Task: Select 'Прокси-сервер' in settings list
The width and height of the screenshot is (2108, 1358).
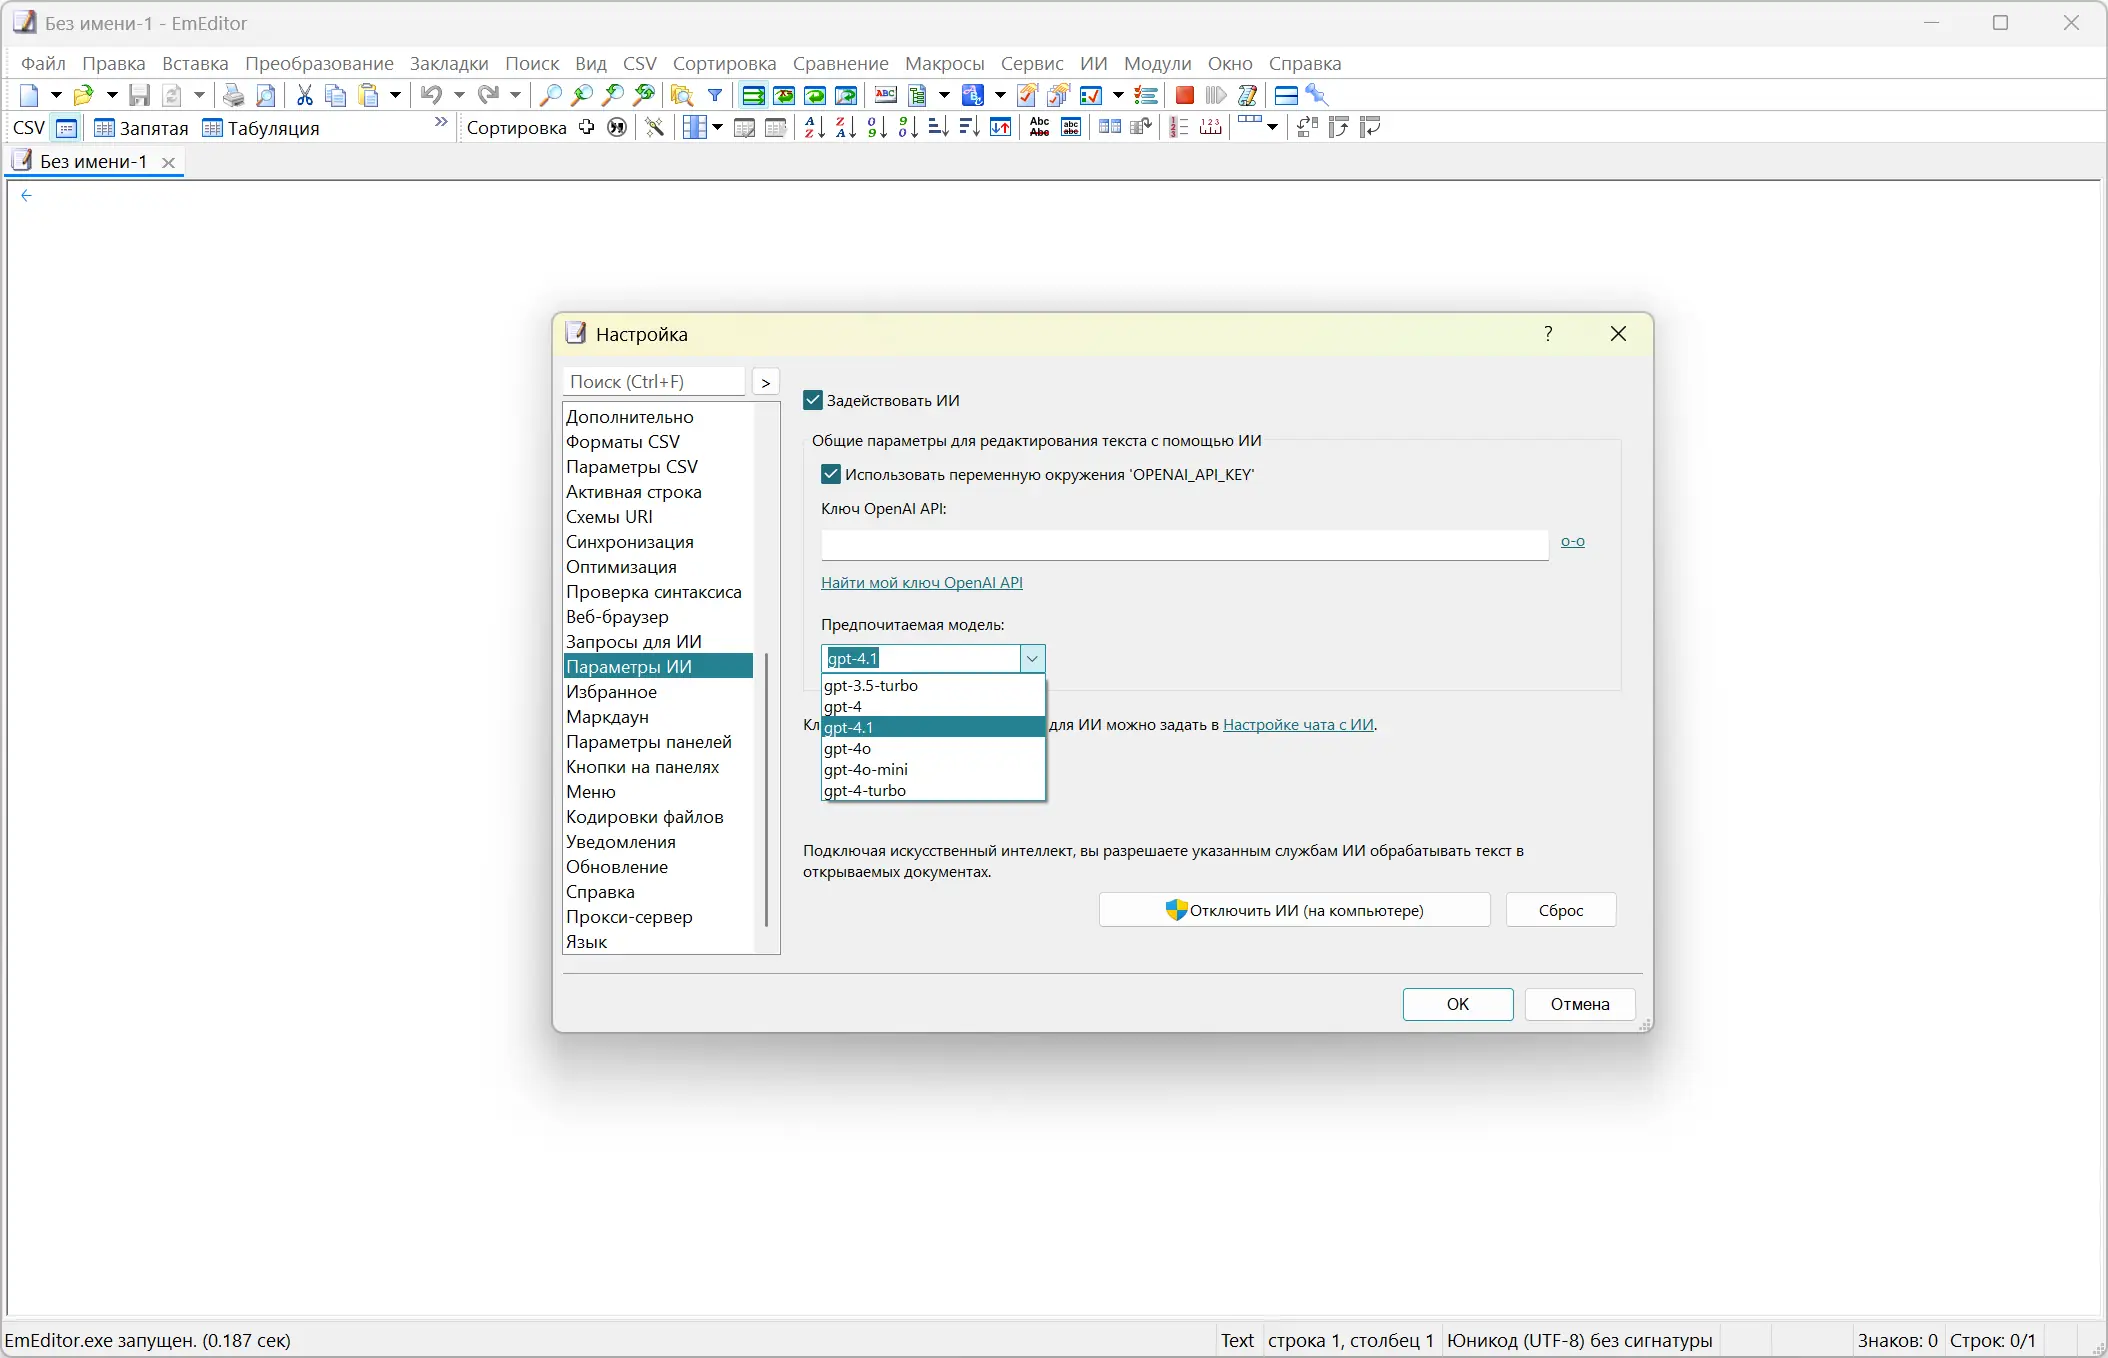Action: click(x=629, y=916)
